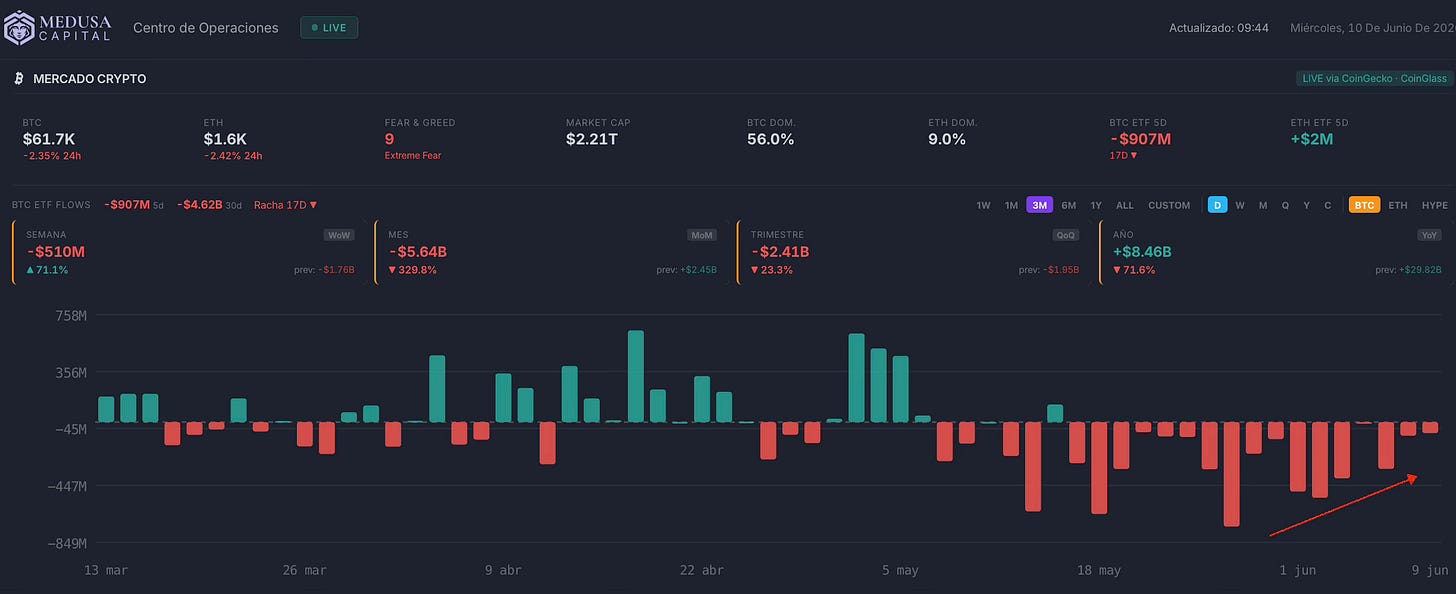This screenshot has height=594, width=1456.
Task: Click the 9 abr x-axis date label
Action: point(503,570)
